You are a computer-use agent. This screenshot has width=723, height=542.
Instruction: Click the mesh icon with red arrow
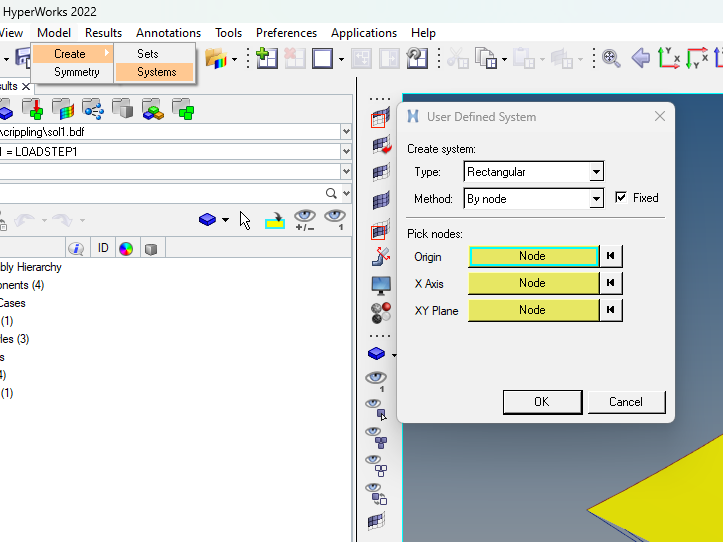point(381,144)
